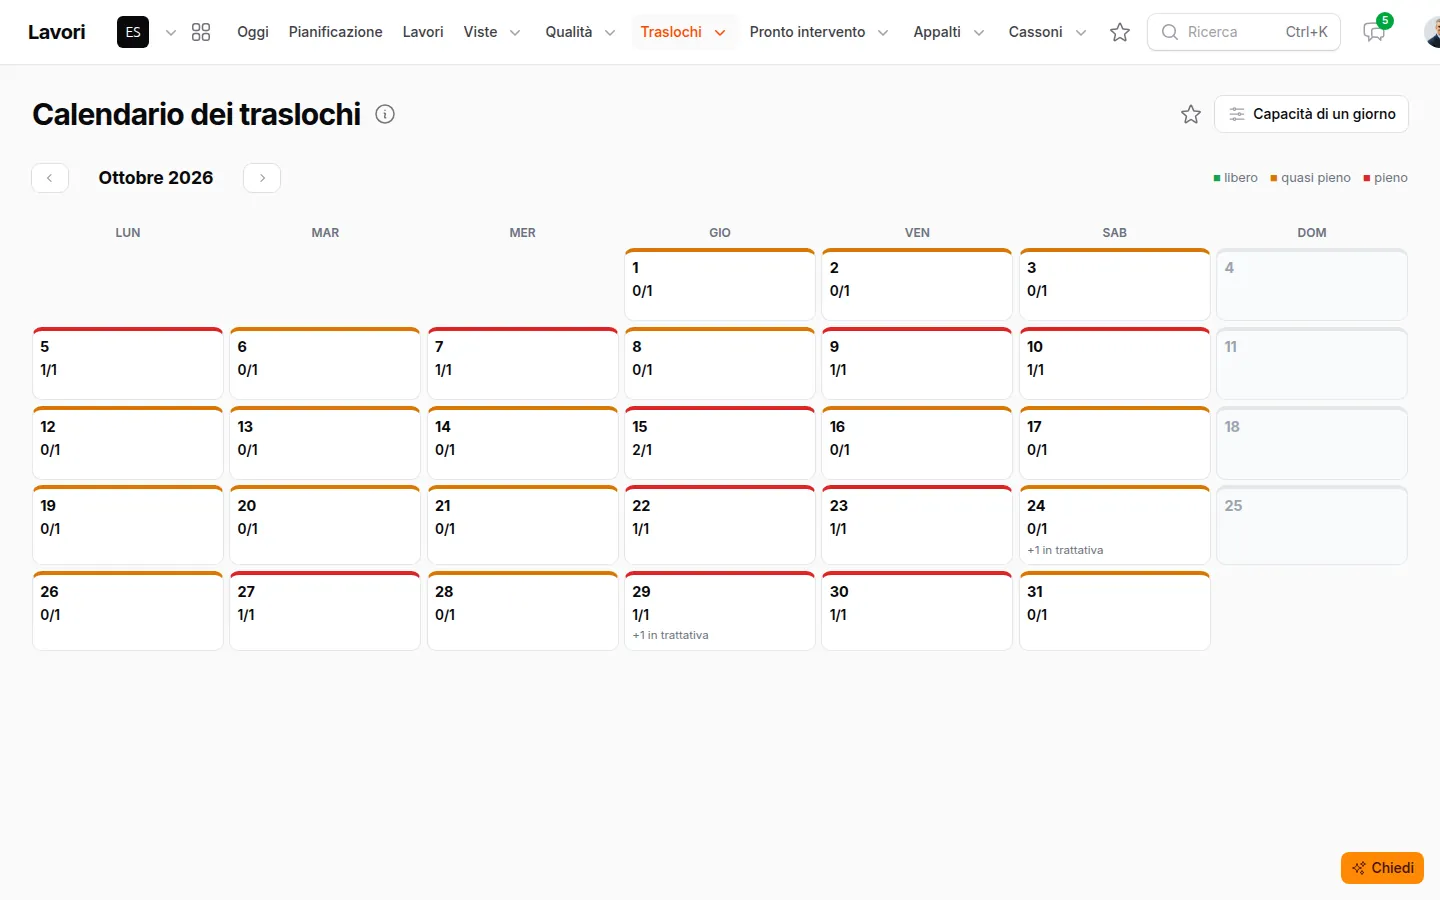Viewport: 1440px width, 900px height.
Task: Click the search magnifier icon
Action: [x=1169, y=32]
